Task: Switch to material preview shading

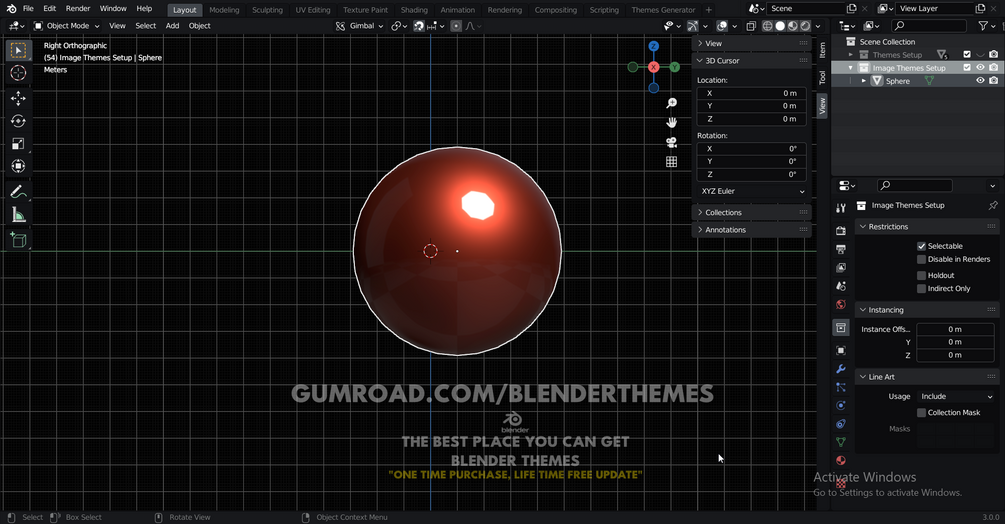Action: [x=793, y=26]
